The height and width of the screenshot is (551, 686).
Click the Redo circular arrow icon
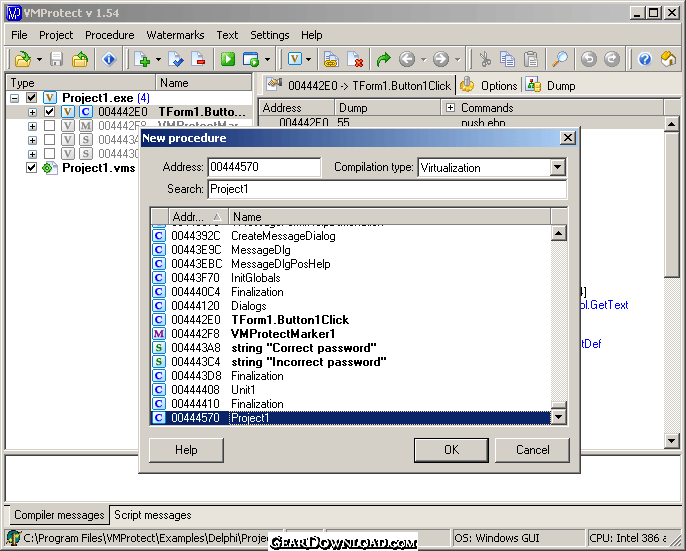pyautogui.click(x=612, y=59)
